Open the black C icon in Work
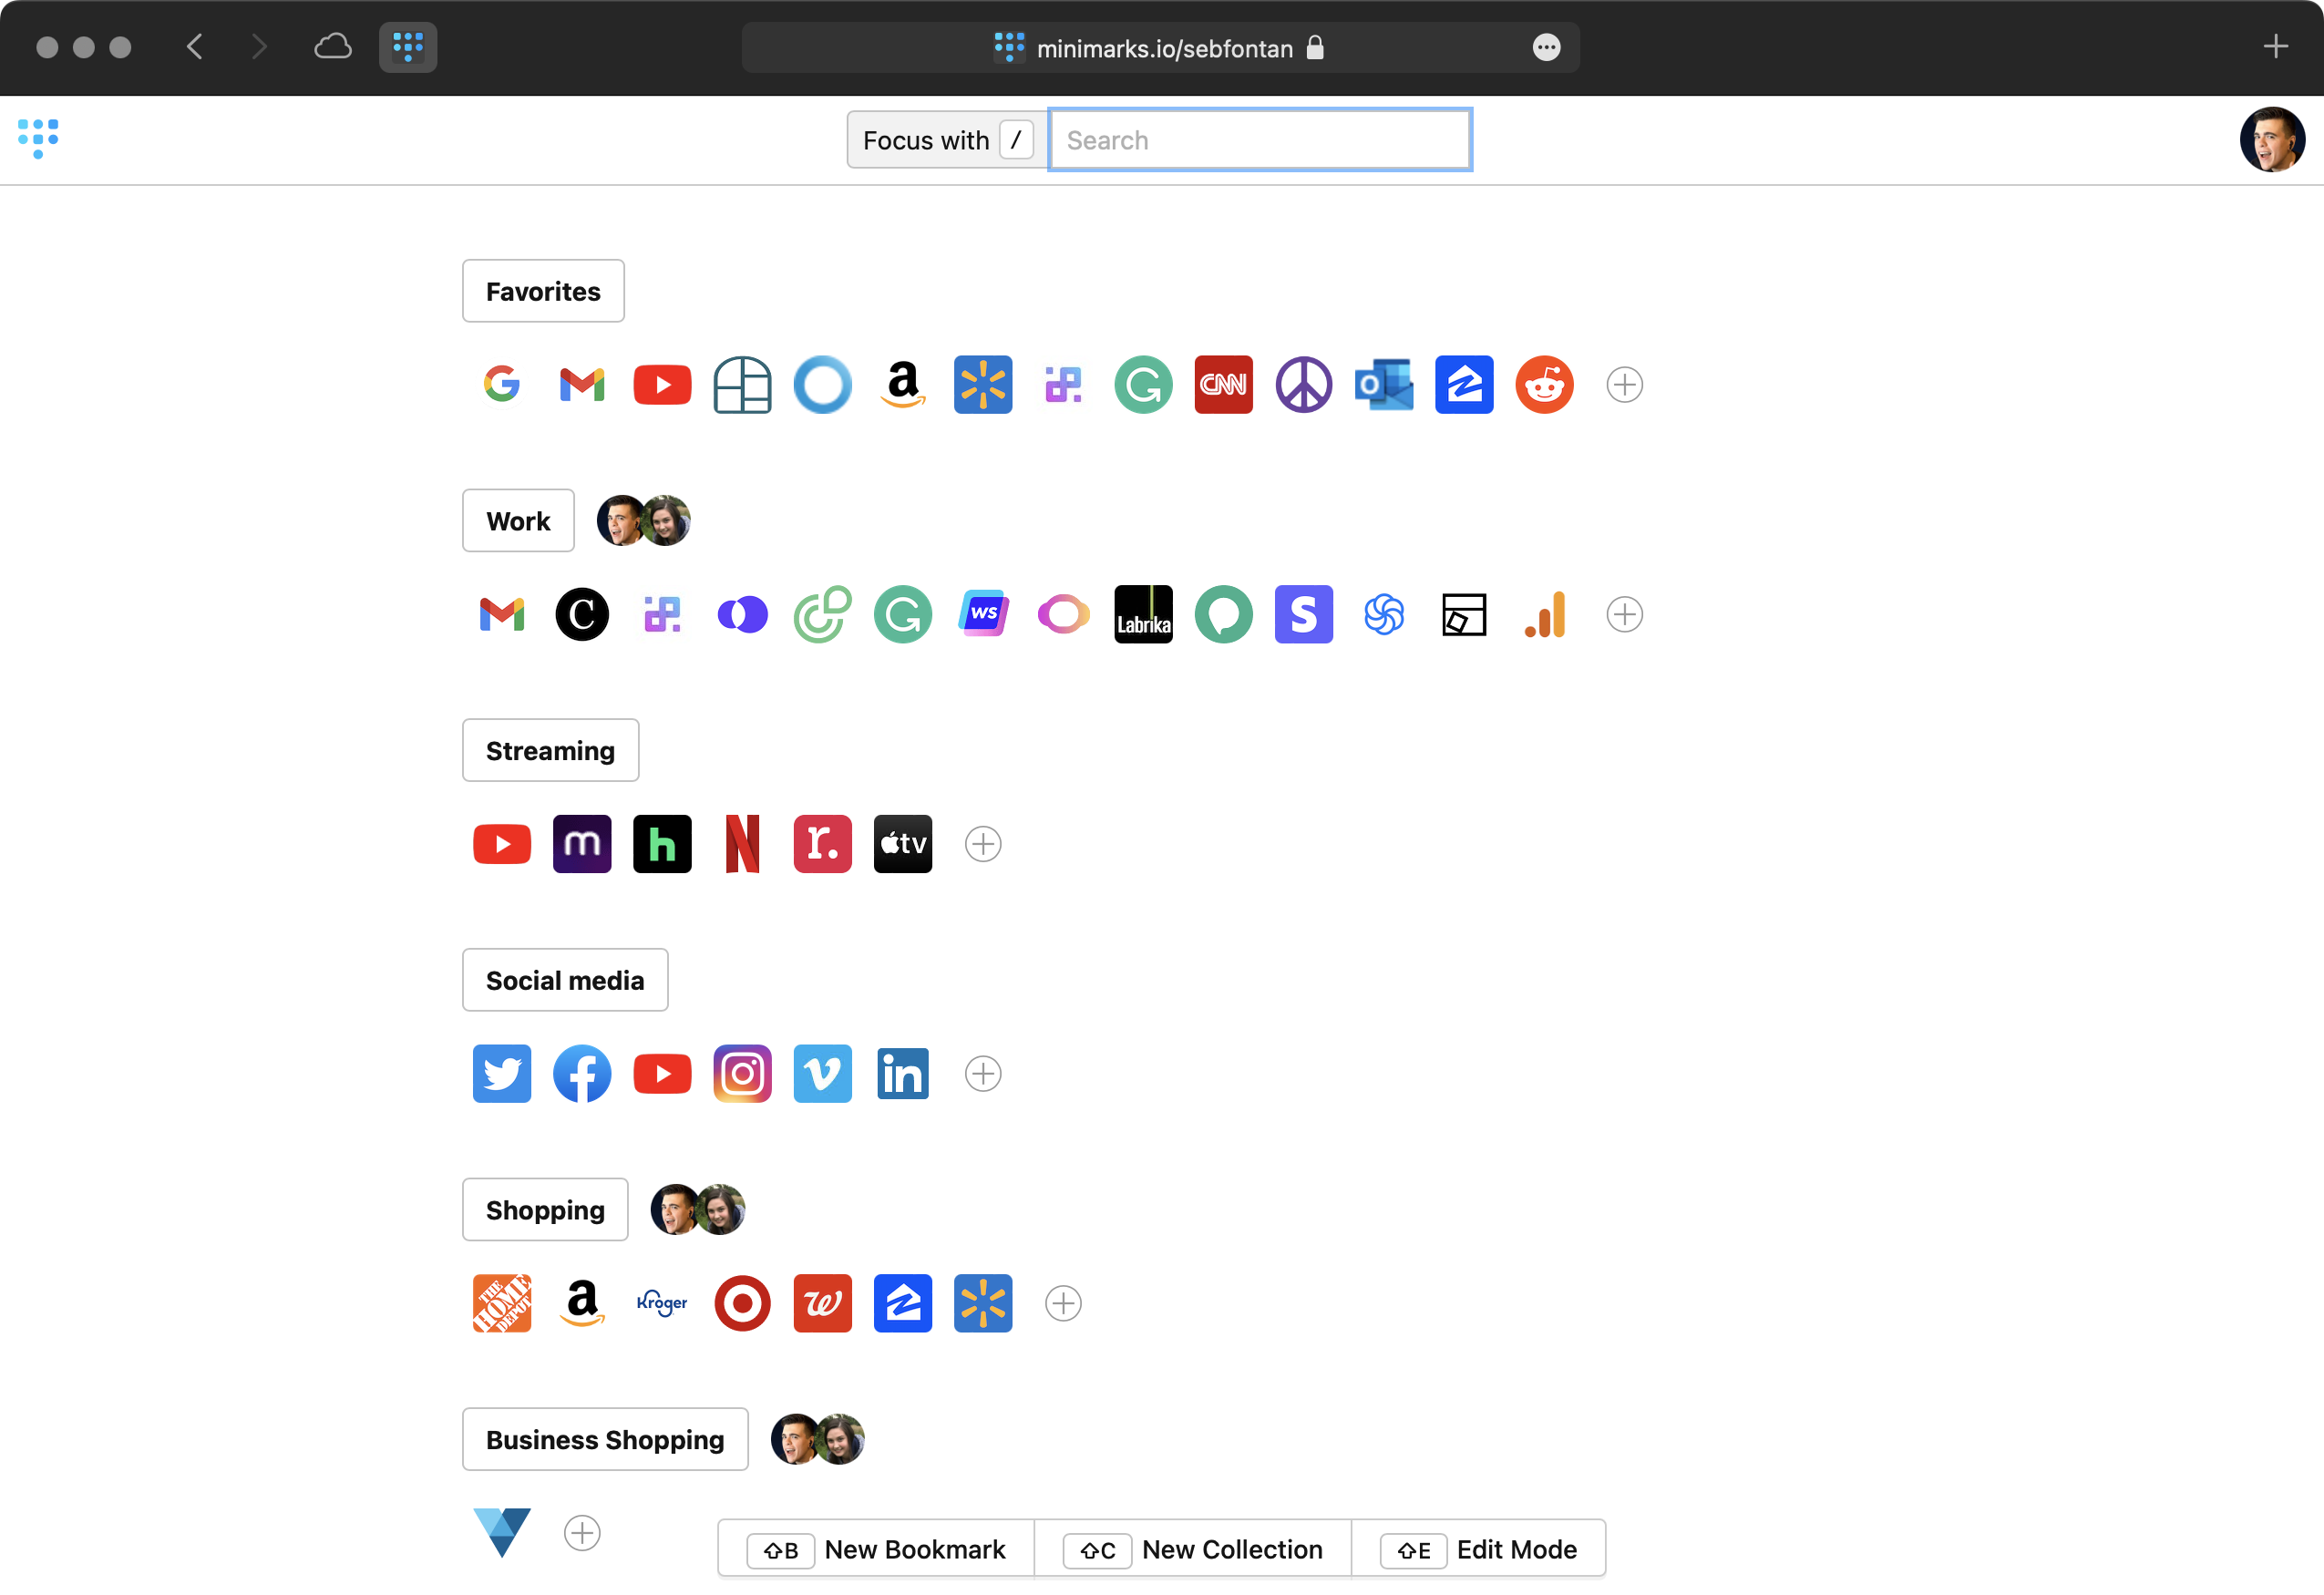This screenshot has height=1595, width=2324. 582,615
